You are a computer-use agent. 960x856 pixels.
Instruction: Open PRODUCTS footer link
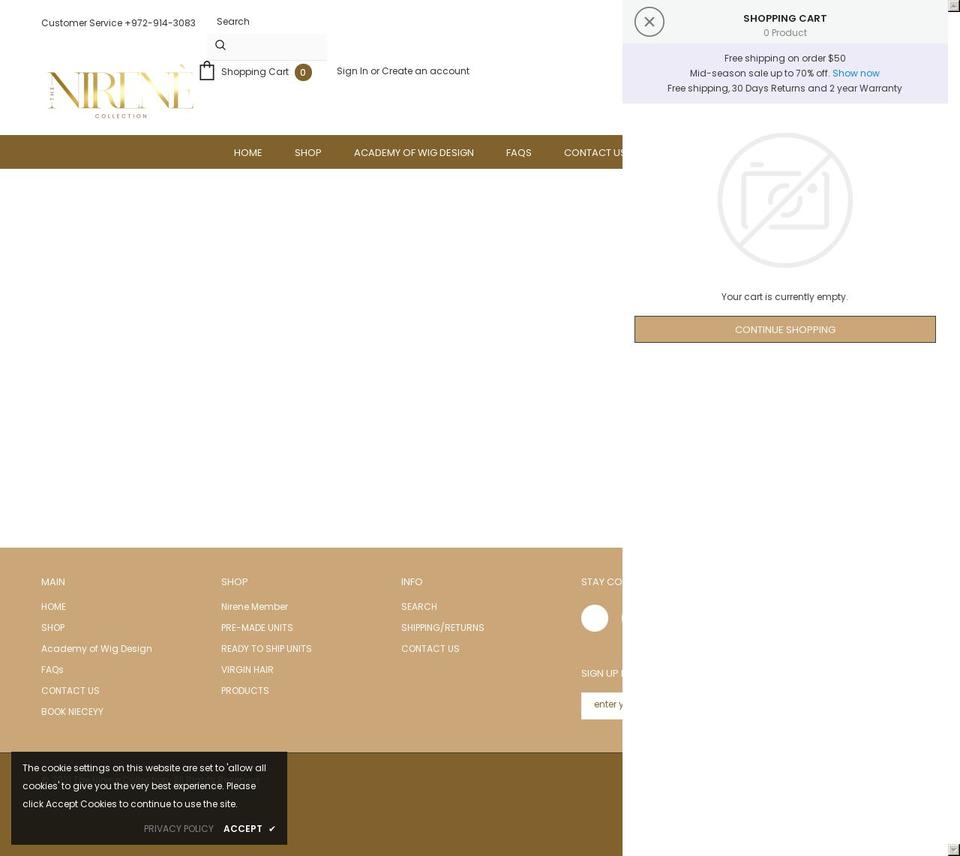245,691
